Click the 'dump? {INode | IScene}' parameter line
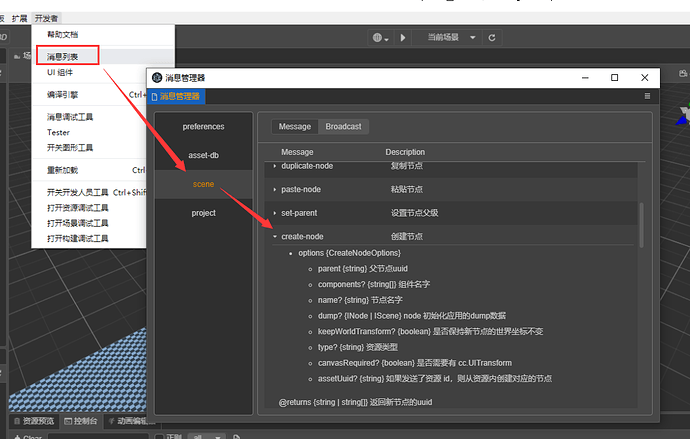This screenshot has height=439, width=690. pyautogui.click(x=412, y=316)
